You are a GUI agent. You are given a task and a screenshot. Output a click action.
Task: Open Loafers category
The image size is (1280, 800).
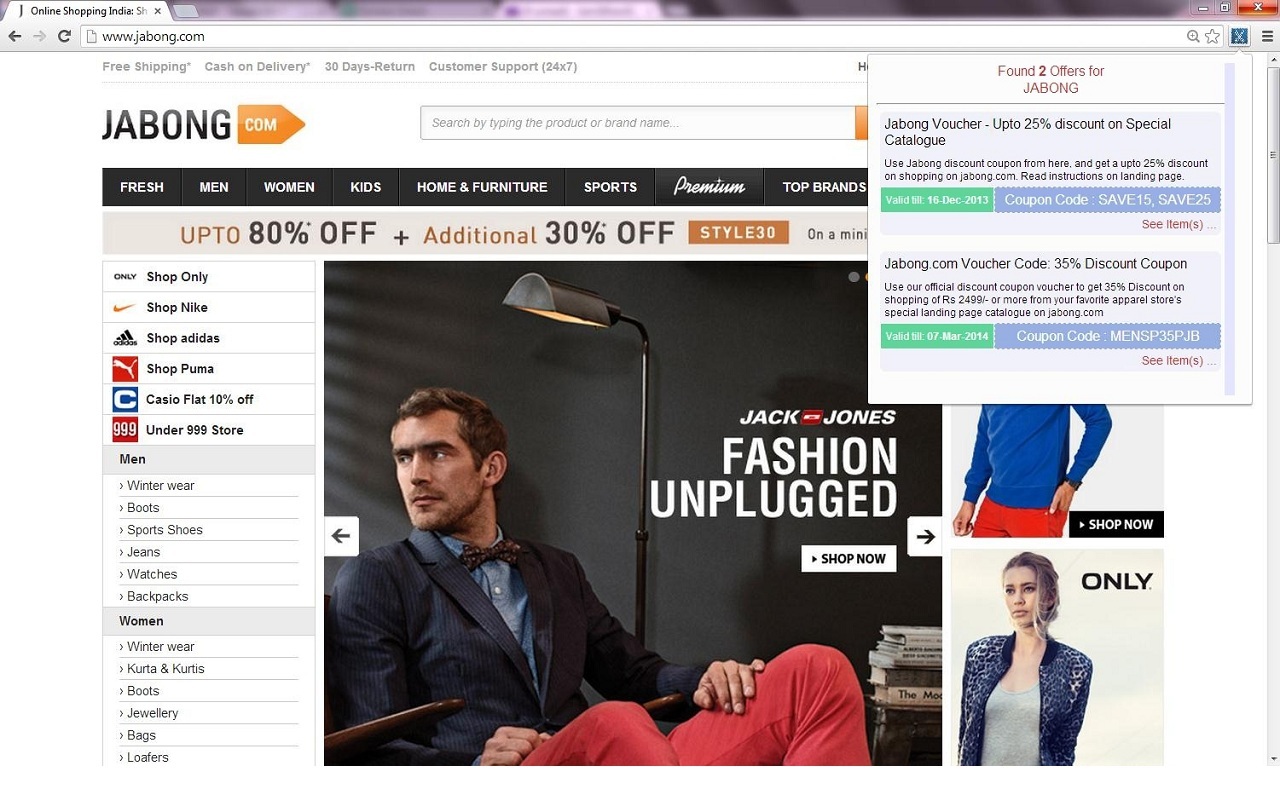coord(147,757)
